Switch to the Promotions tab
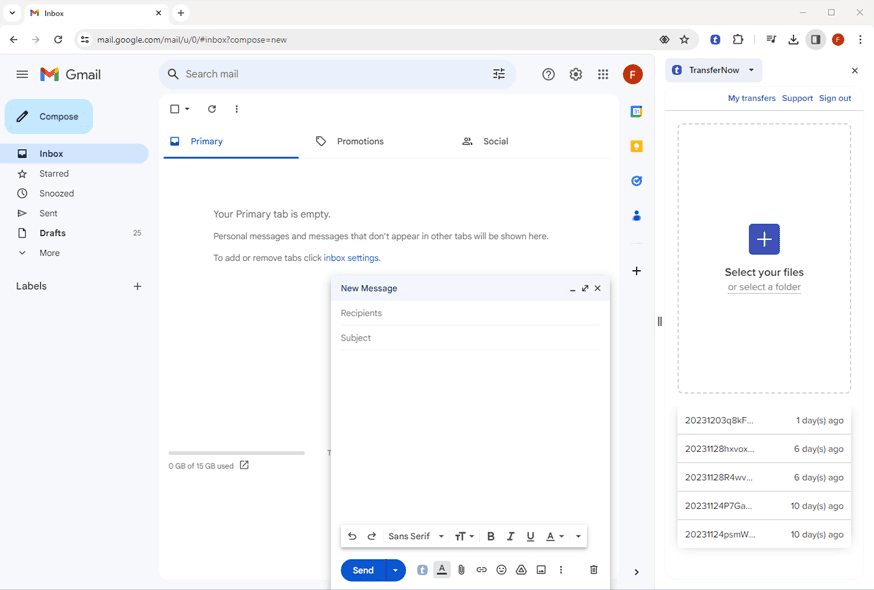Viewport: 874px width, 590px height. pyautogui.click(x=360, y=141)
